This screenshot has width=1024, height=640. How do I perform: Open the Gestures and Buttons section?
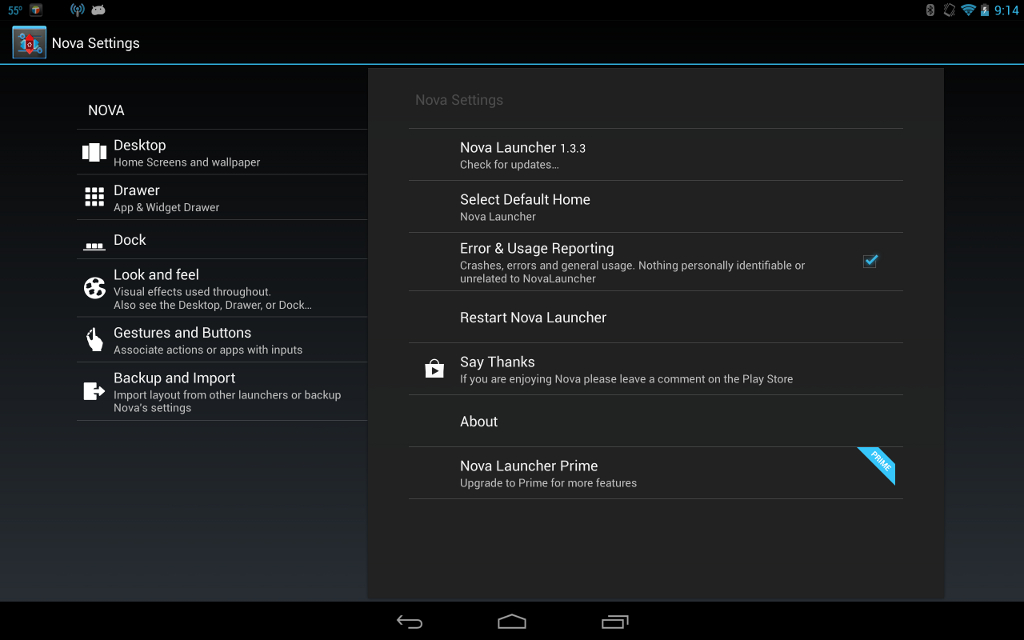coord(222,340)
